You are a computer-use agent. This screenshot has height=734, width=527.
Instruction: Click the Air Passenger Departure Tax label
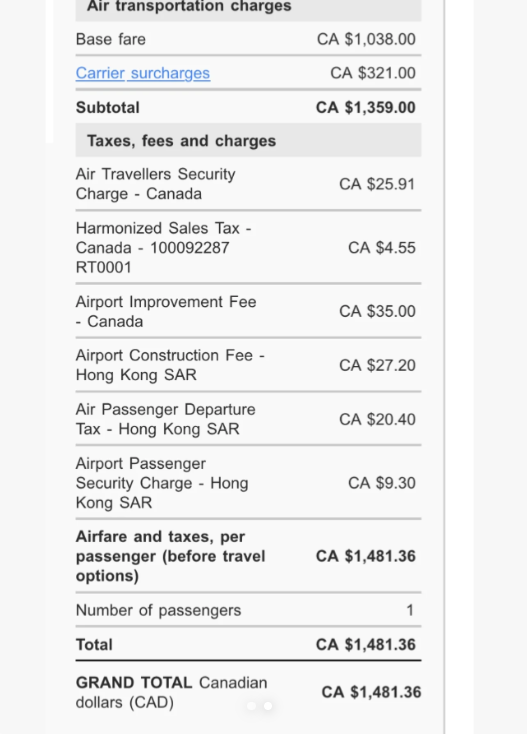[x=166, y=419]
